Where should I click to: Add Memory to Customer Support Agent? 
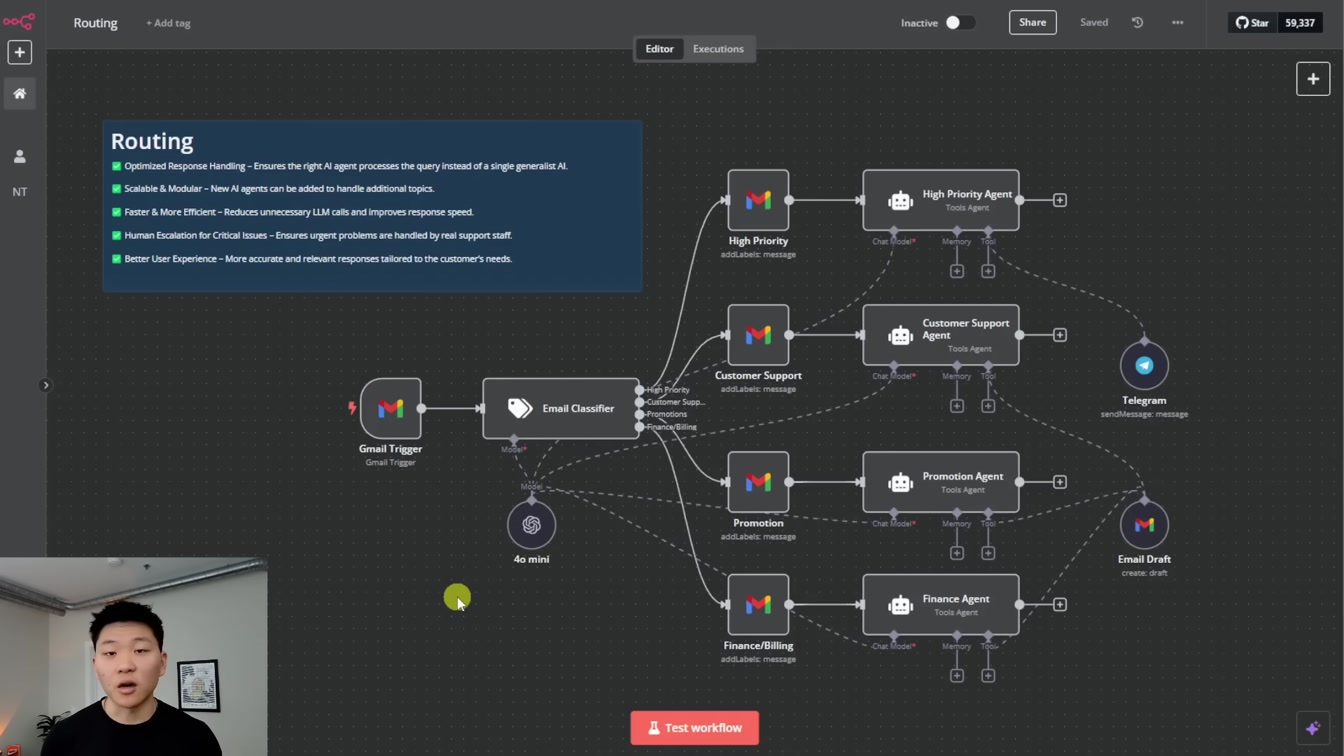coord(957,406)
